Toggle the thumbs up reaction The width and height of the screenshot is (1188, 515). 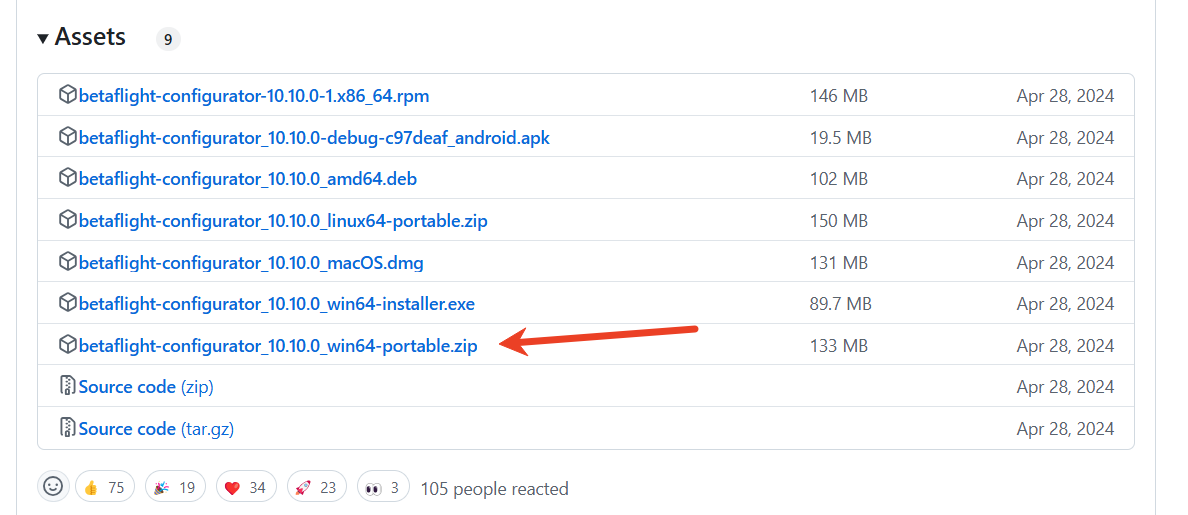click(104, 487)
